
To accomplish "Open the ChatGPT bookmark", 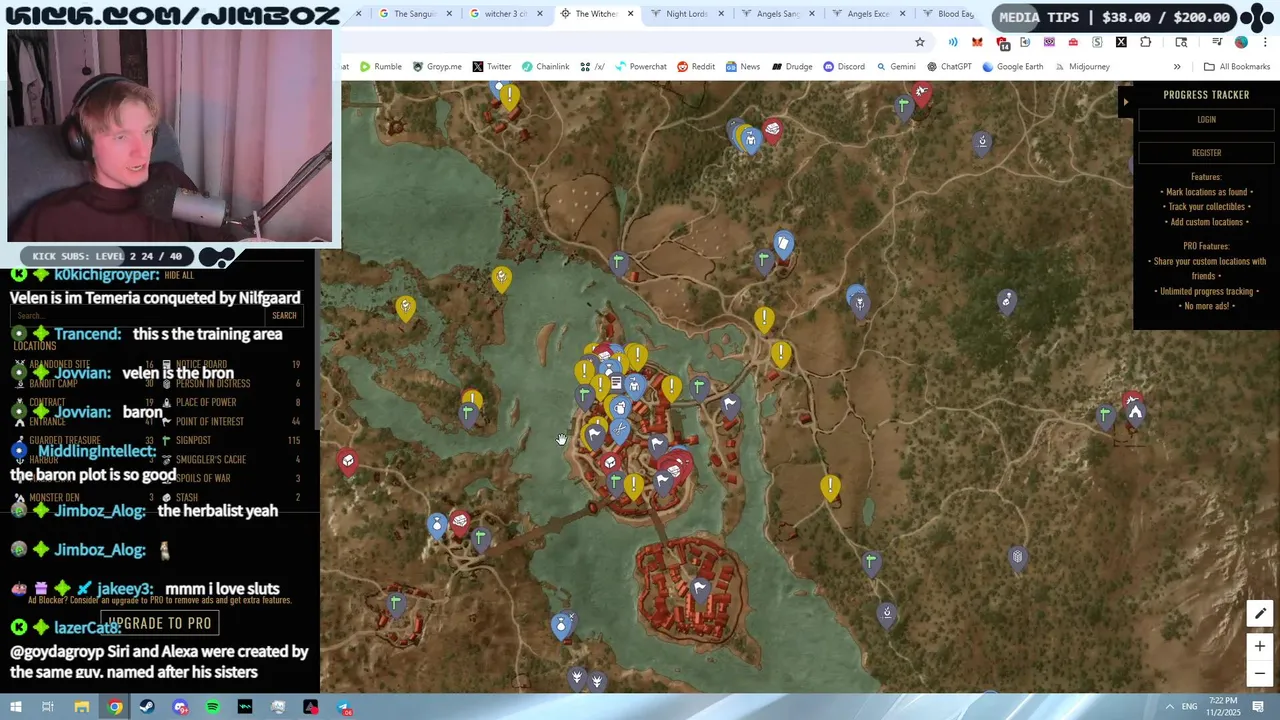I will [x=950, y=67].
